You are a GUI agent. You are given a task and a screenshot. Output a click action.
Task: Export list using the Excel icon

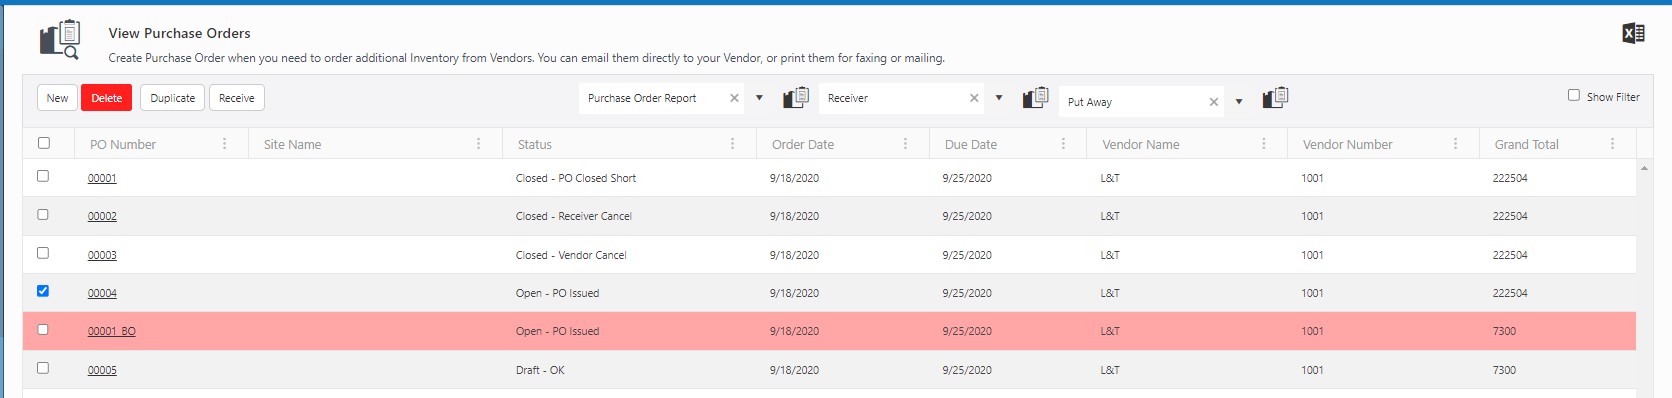pos(1633,33)
